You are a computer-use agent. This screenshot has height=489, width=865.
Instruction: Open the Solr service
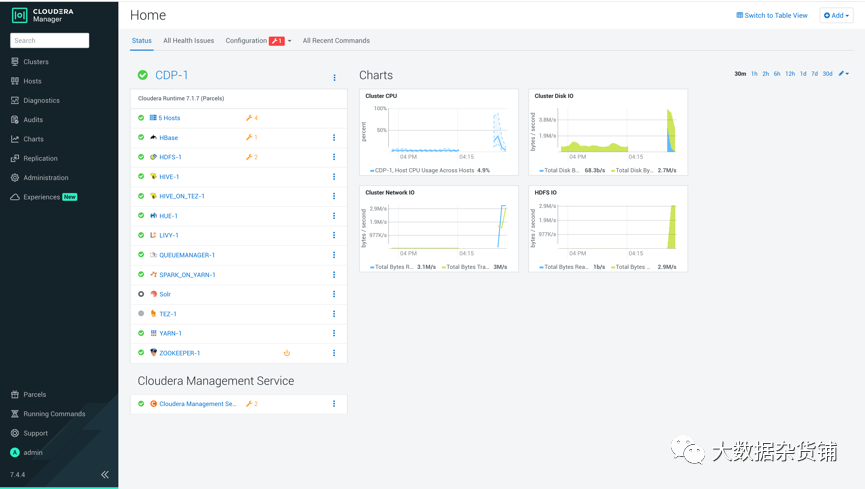point(165,294)
